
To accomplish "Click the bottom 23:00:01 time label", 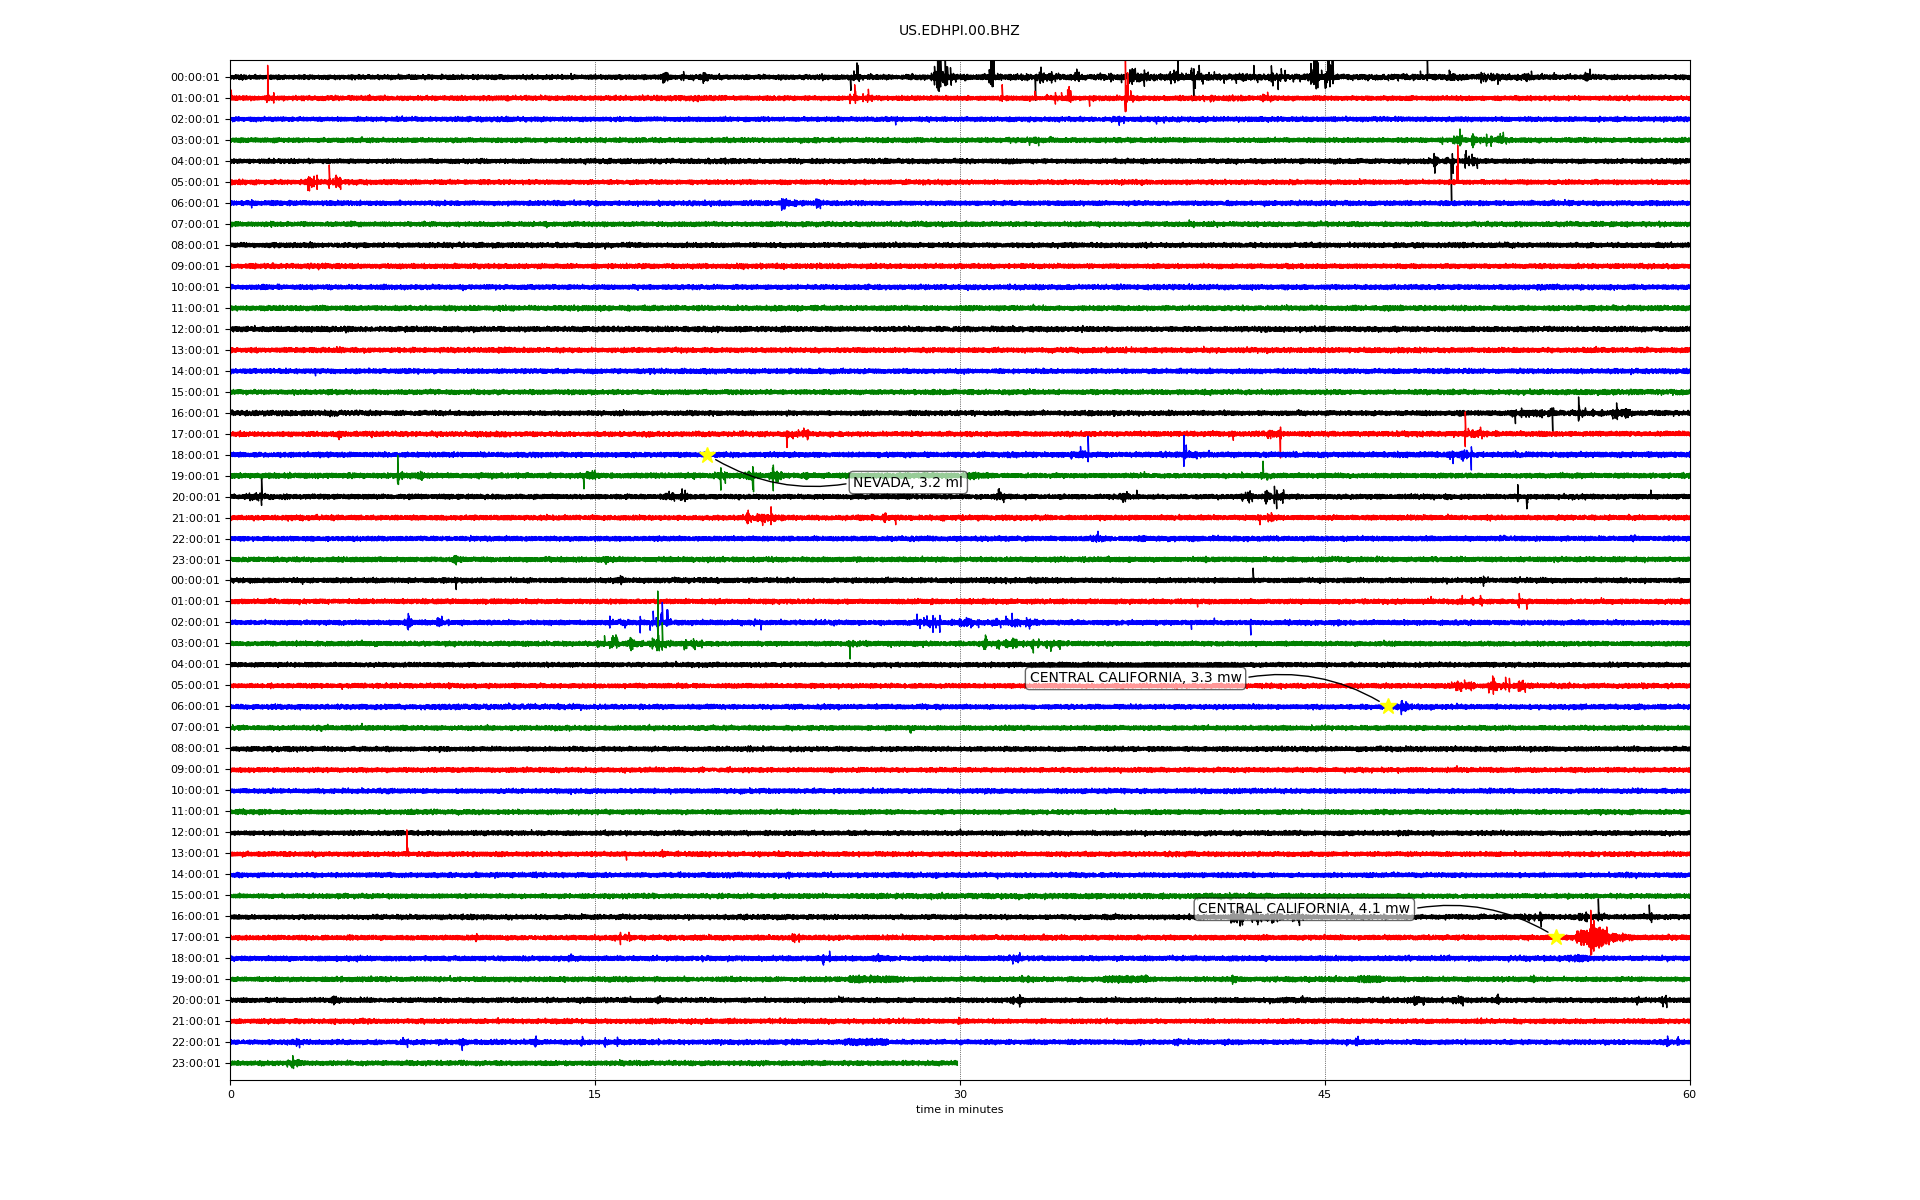I will point(195,1063).
